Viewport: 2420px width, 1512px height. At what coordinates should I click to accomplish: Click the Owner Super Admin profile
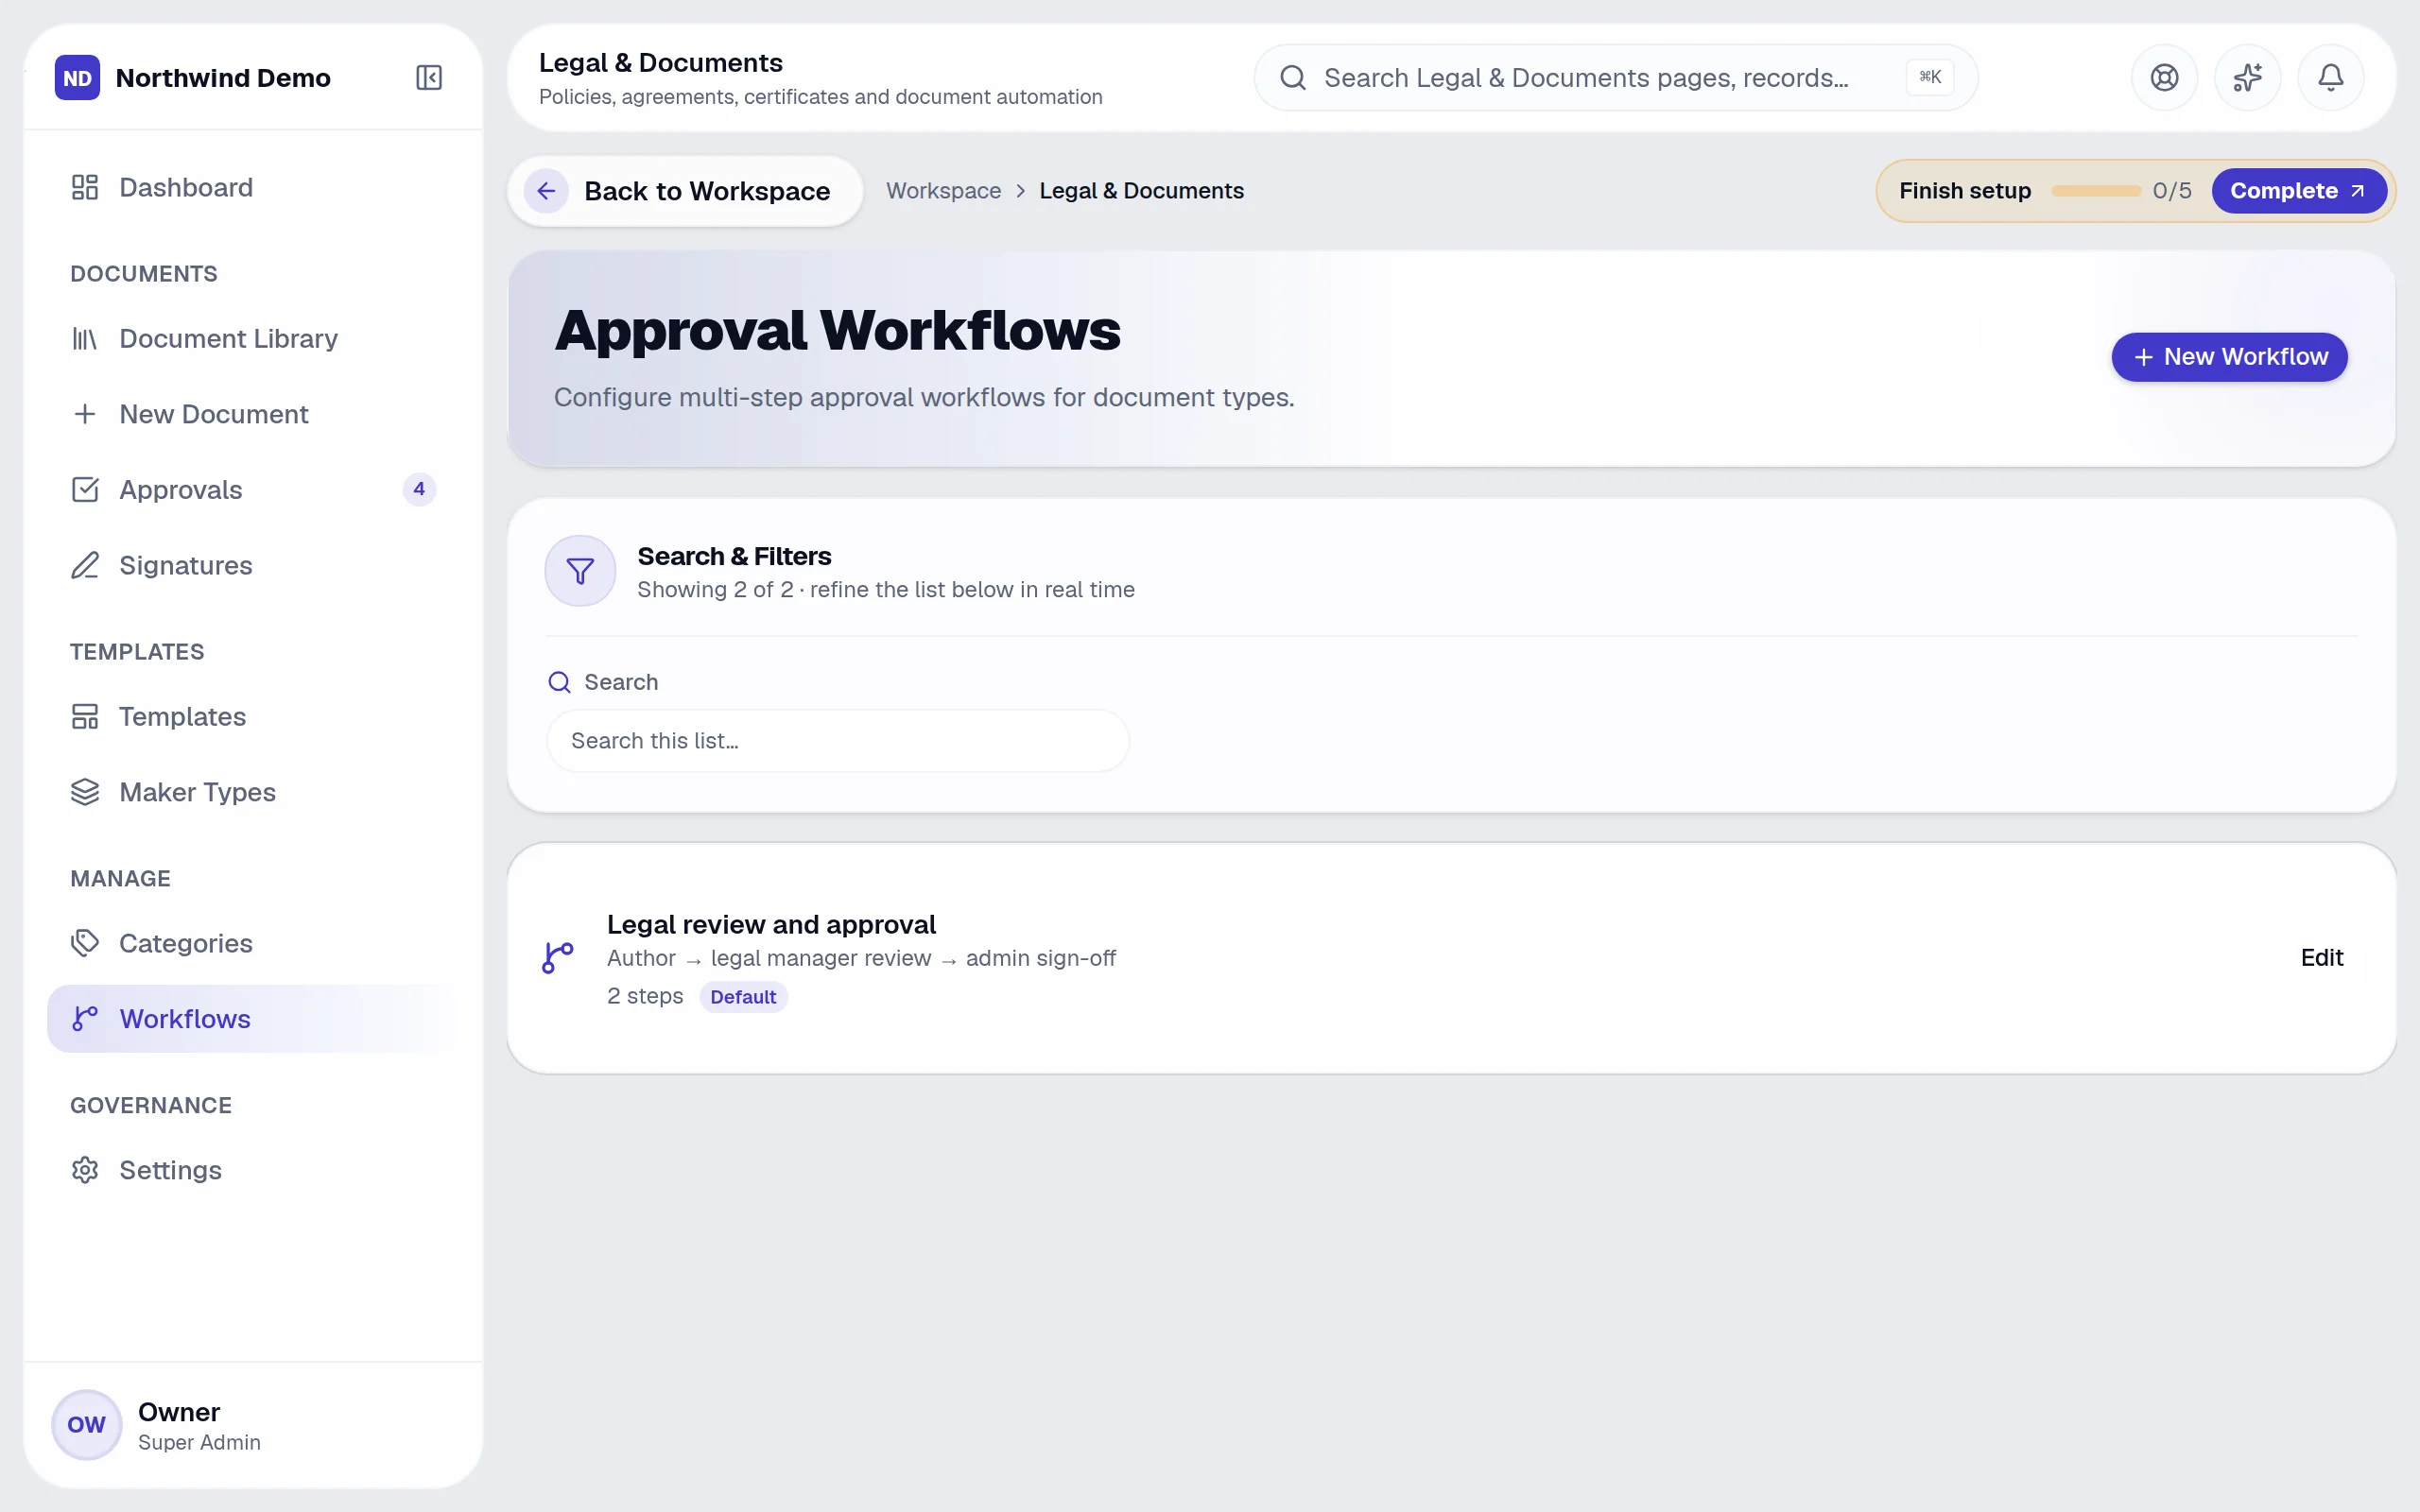pos(253,1424)
